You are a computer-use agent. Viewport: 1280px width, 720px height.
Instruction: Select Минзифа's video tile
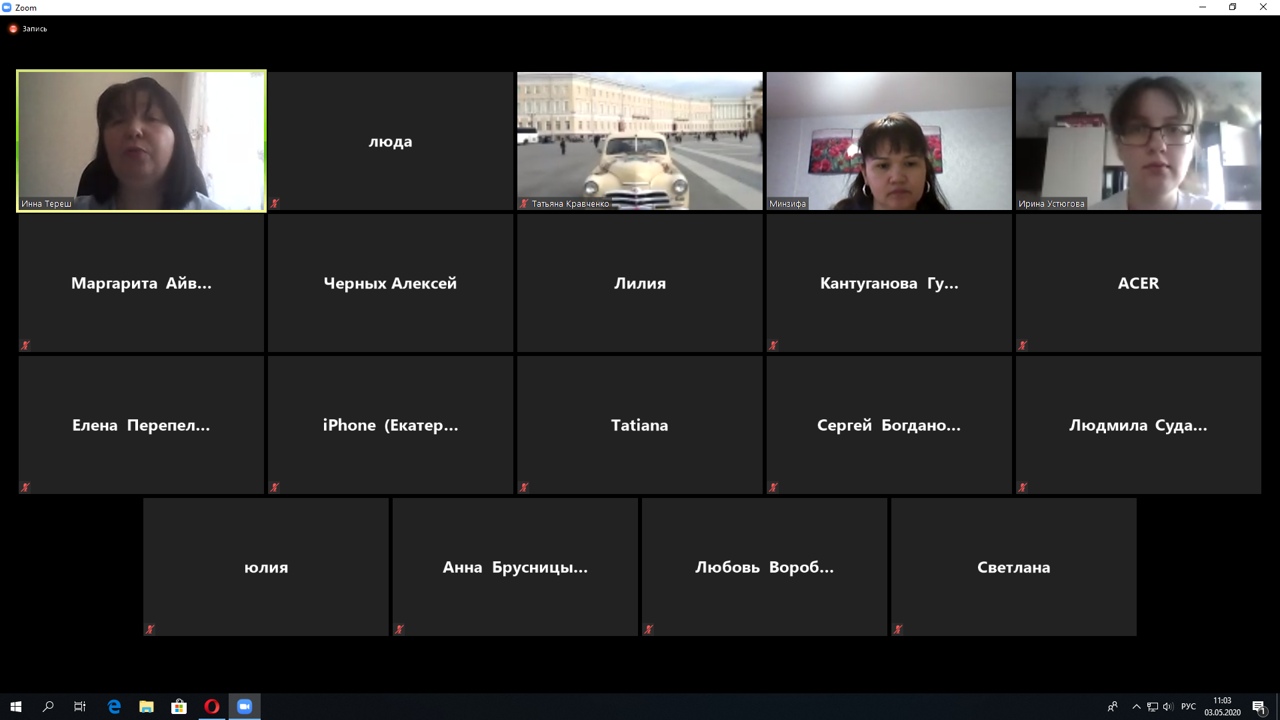[x=889, y=140]
